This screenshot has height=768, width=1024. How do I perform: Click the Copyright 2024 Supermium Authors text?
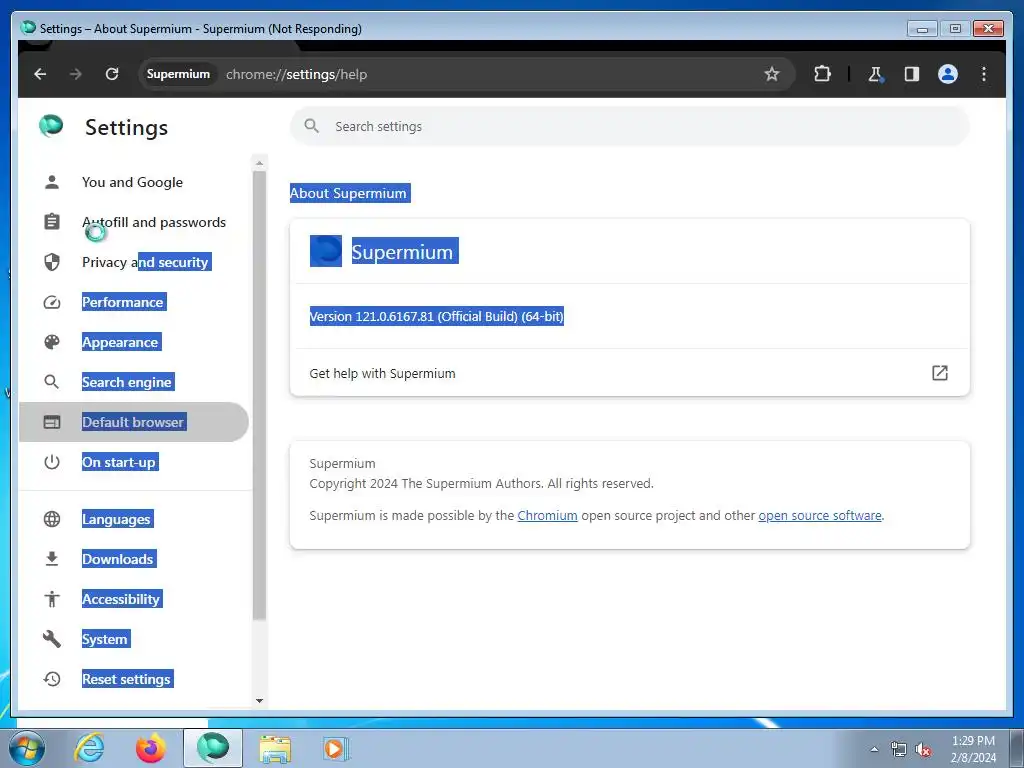click(481, 483)
